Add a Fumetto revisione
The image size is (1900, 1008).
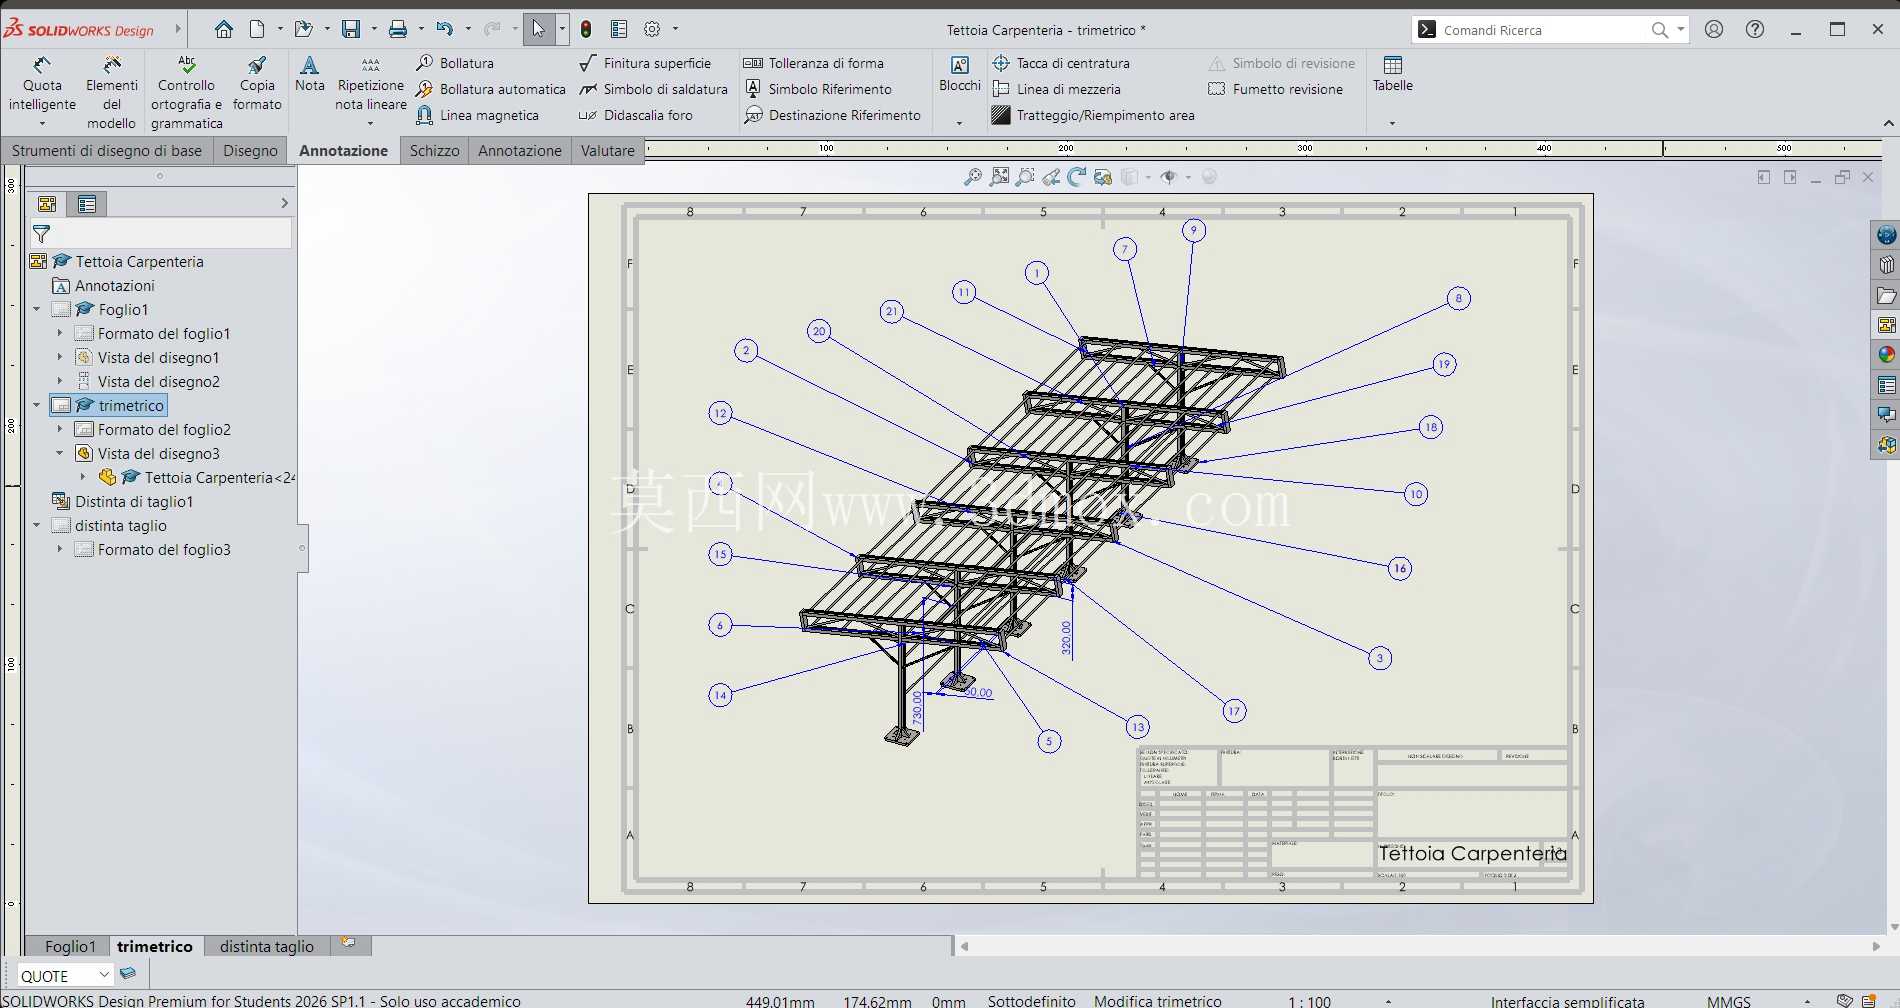pyautogui.click(x=1276, y=89)
